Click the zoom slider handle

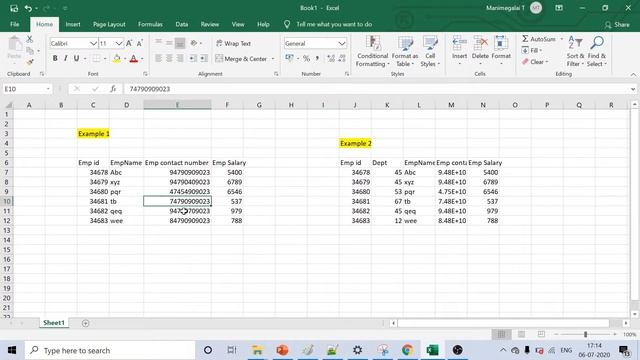pos(585,334)
